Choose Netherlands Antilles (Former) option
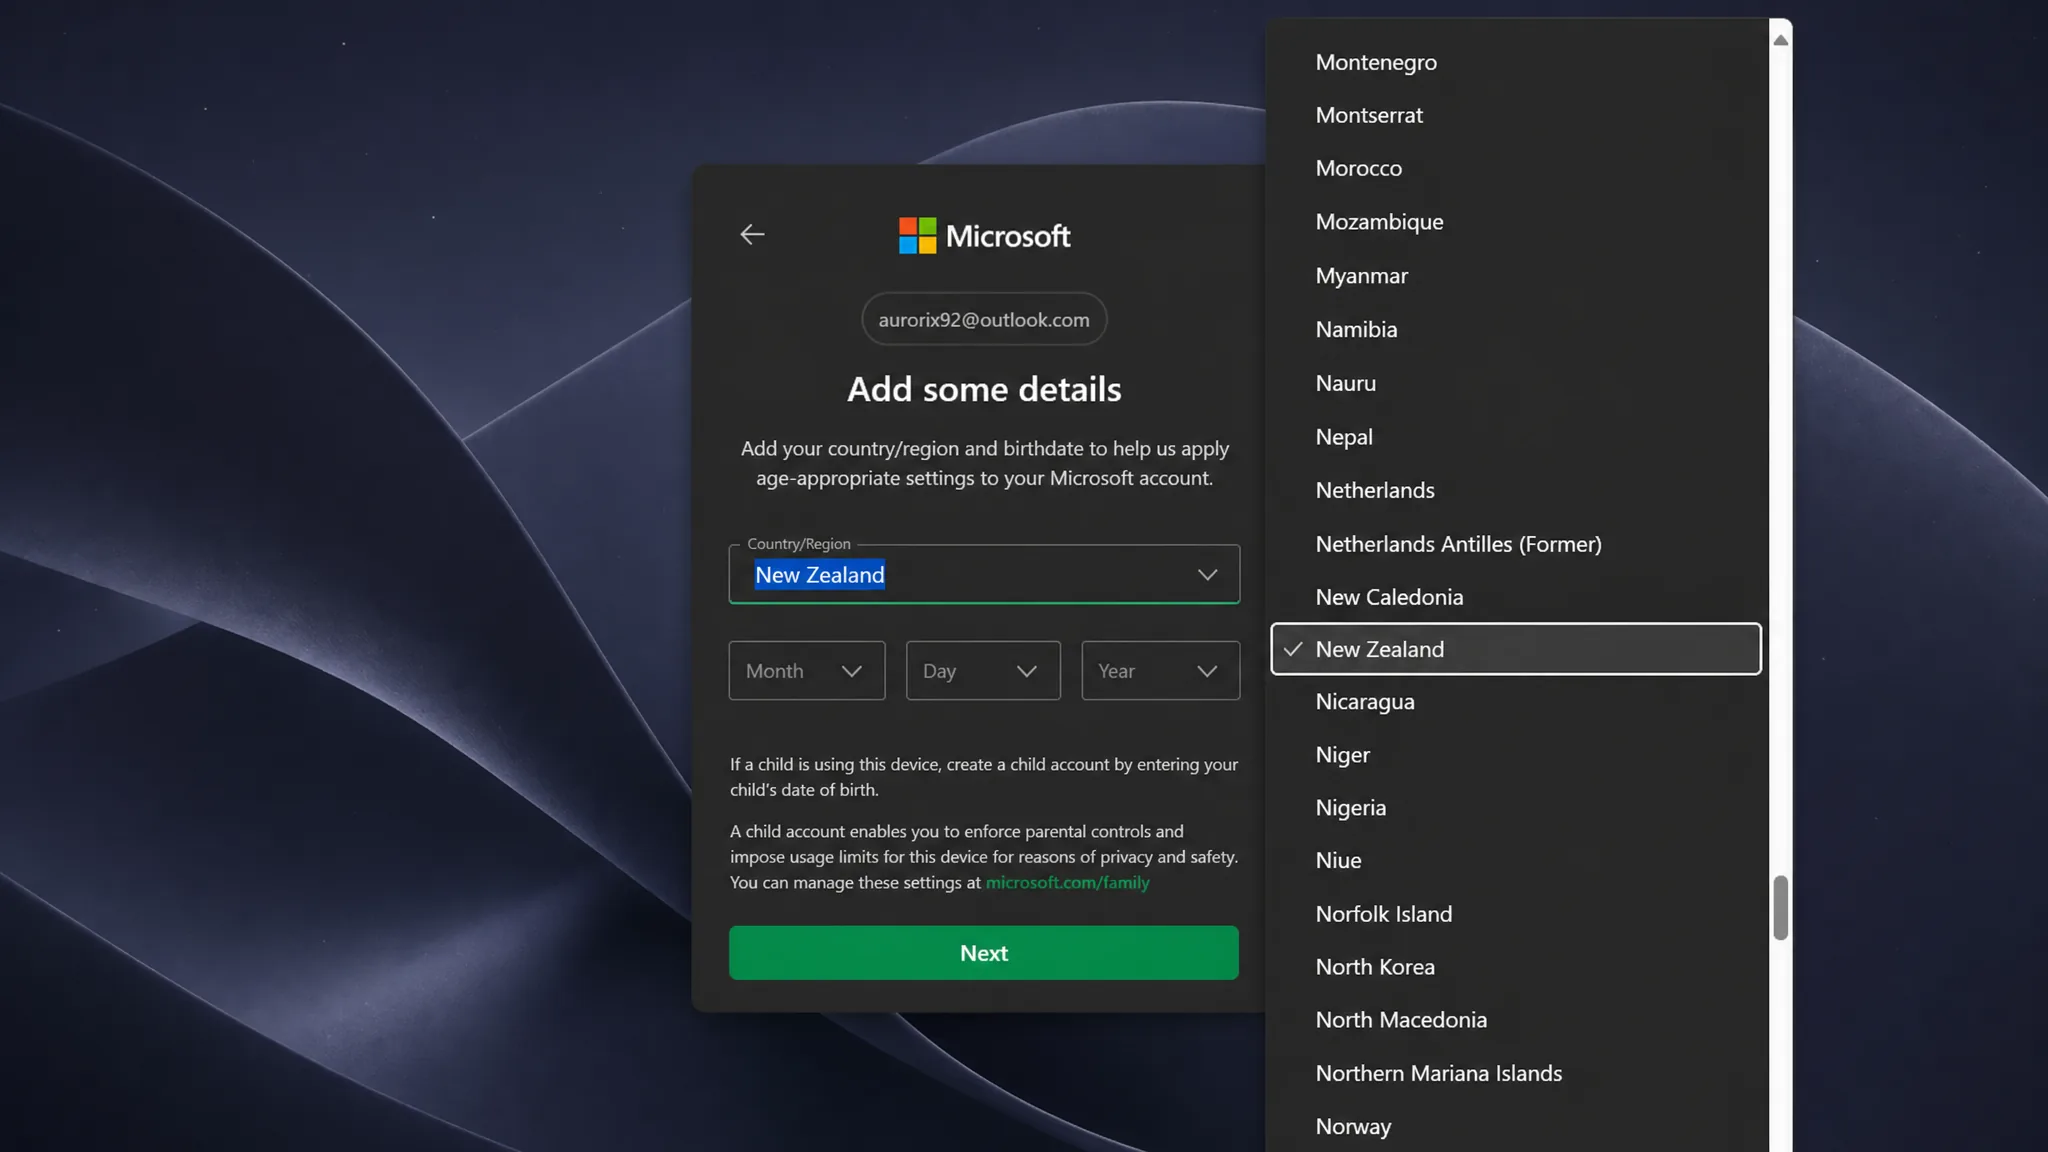The width and height of the screenshot is (2048, 1152). (1516, 544)
